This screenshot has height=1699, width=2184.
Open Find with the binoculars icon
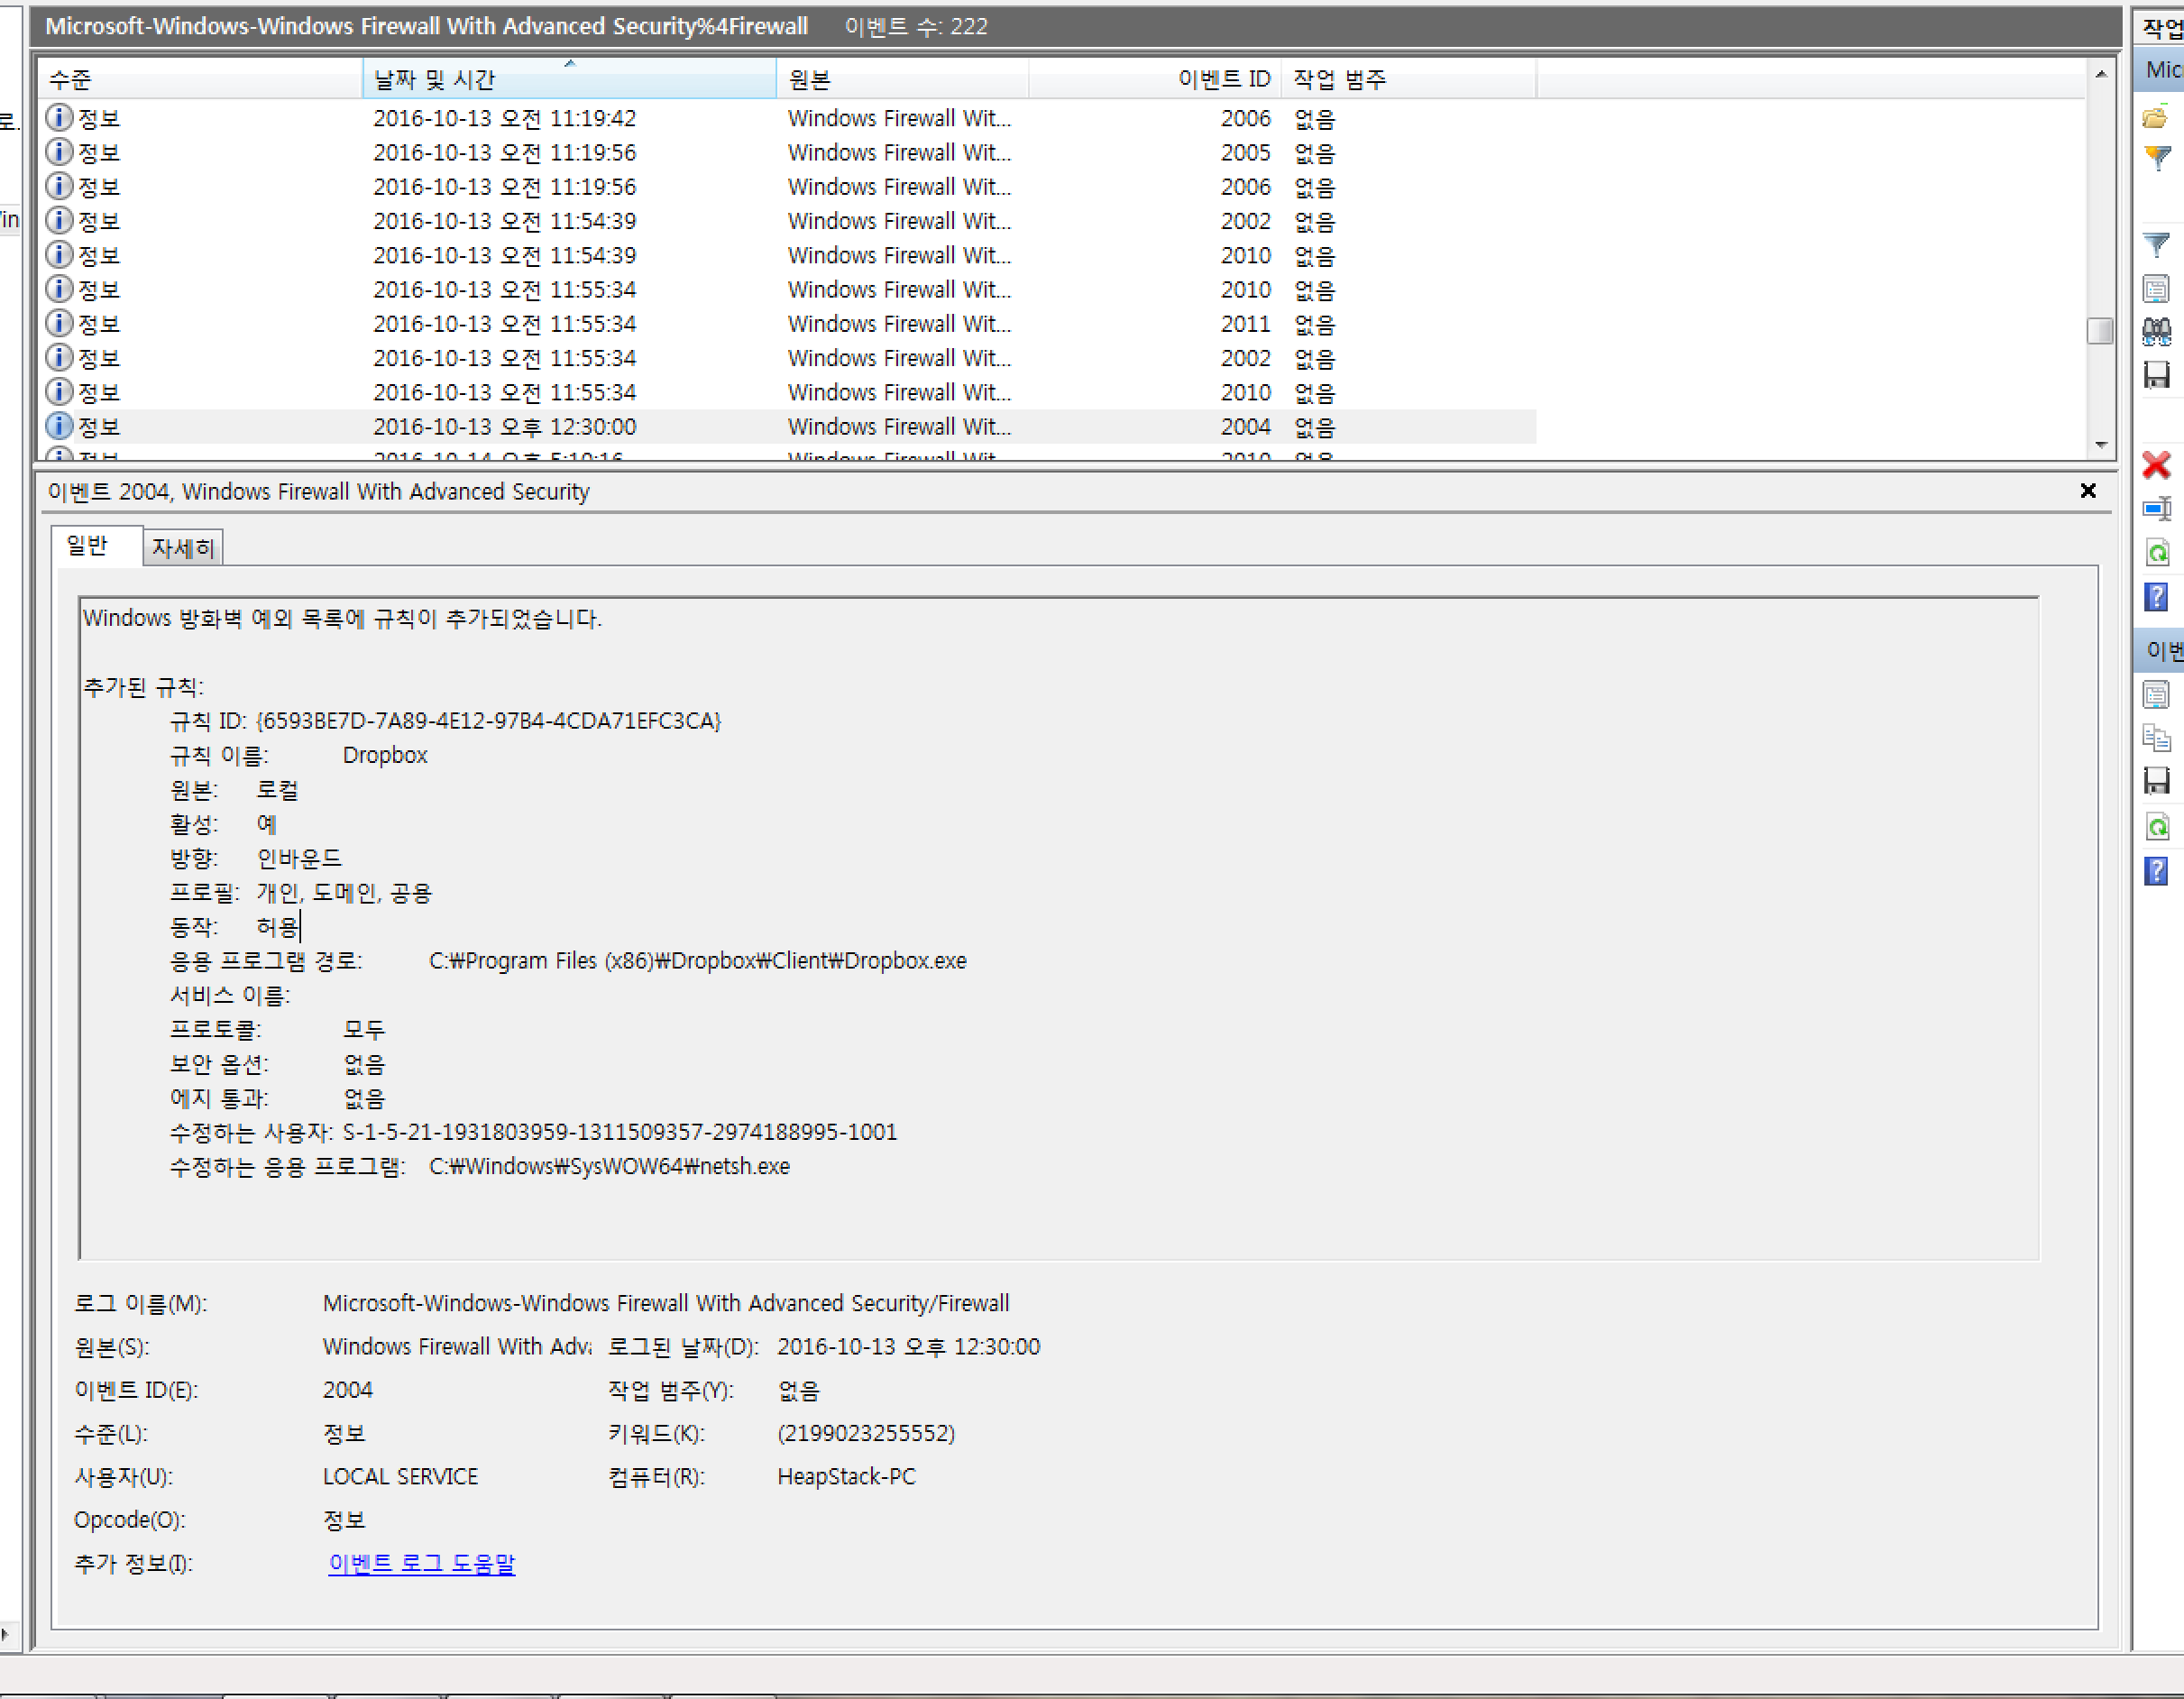pos(2157,332)
